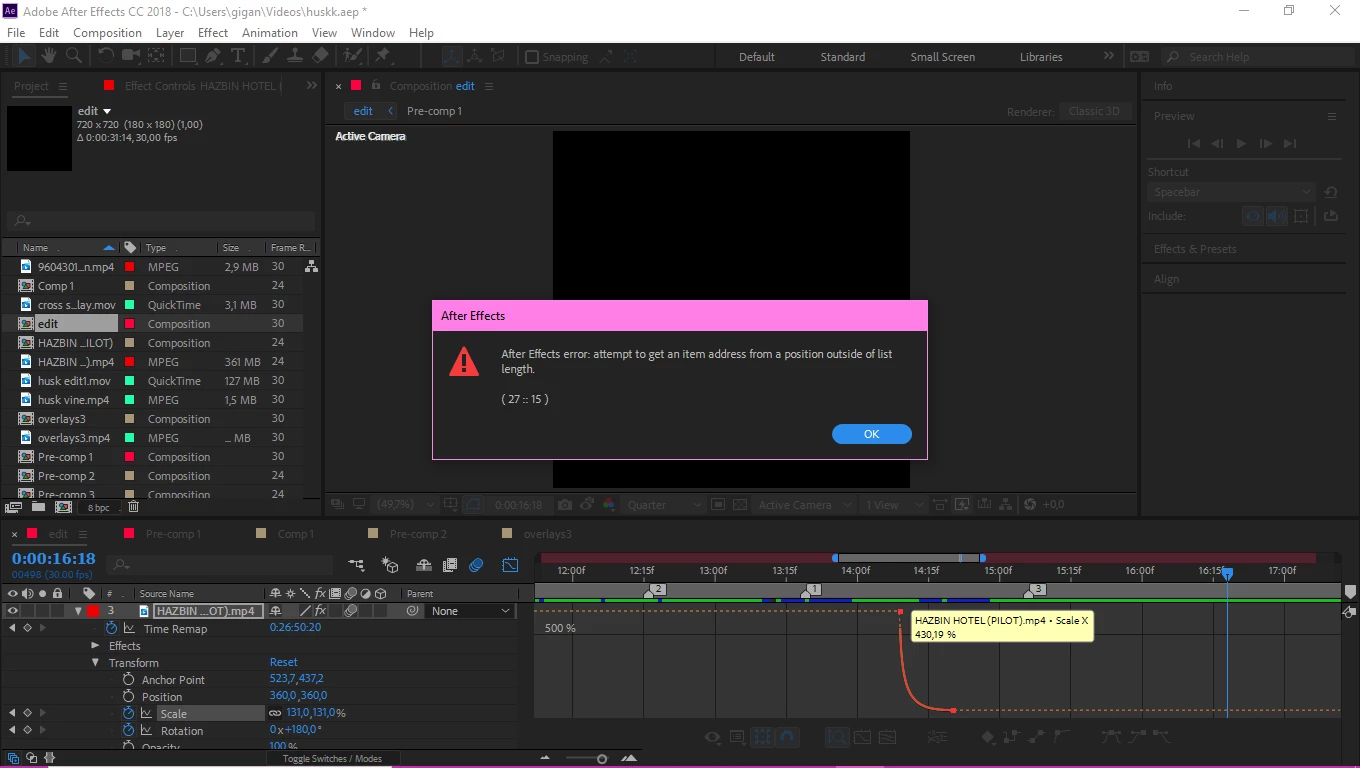Click the new composition icon in Project panel

[62, 507]
